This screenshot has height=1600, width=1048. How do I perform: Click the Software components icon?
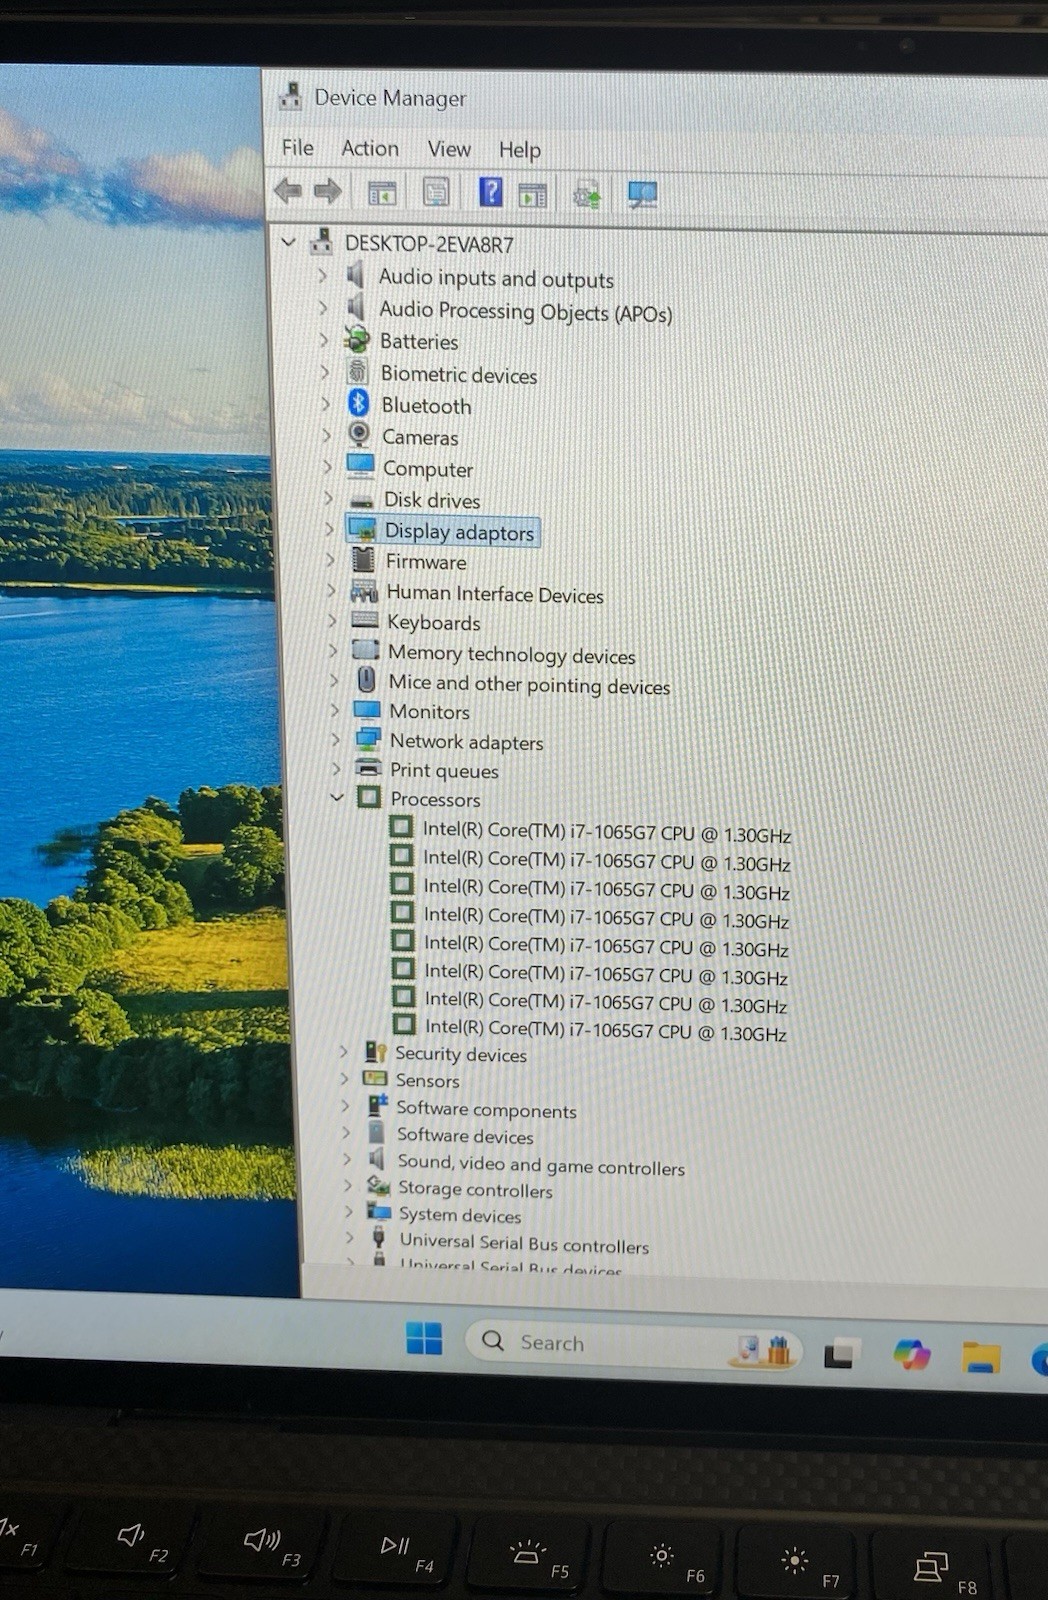click(377, 1105)
